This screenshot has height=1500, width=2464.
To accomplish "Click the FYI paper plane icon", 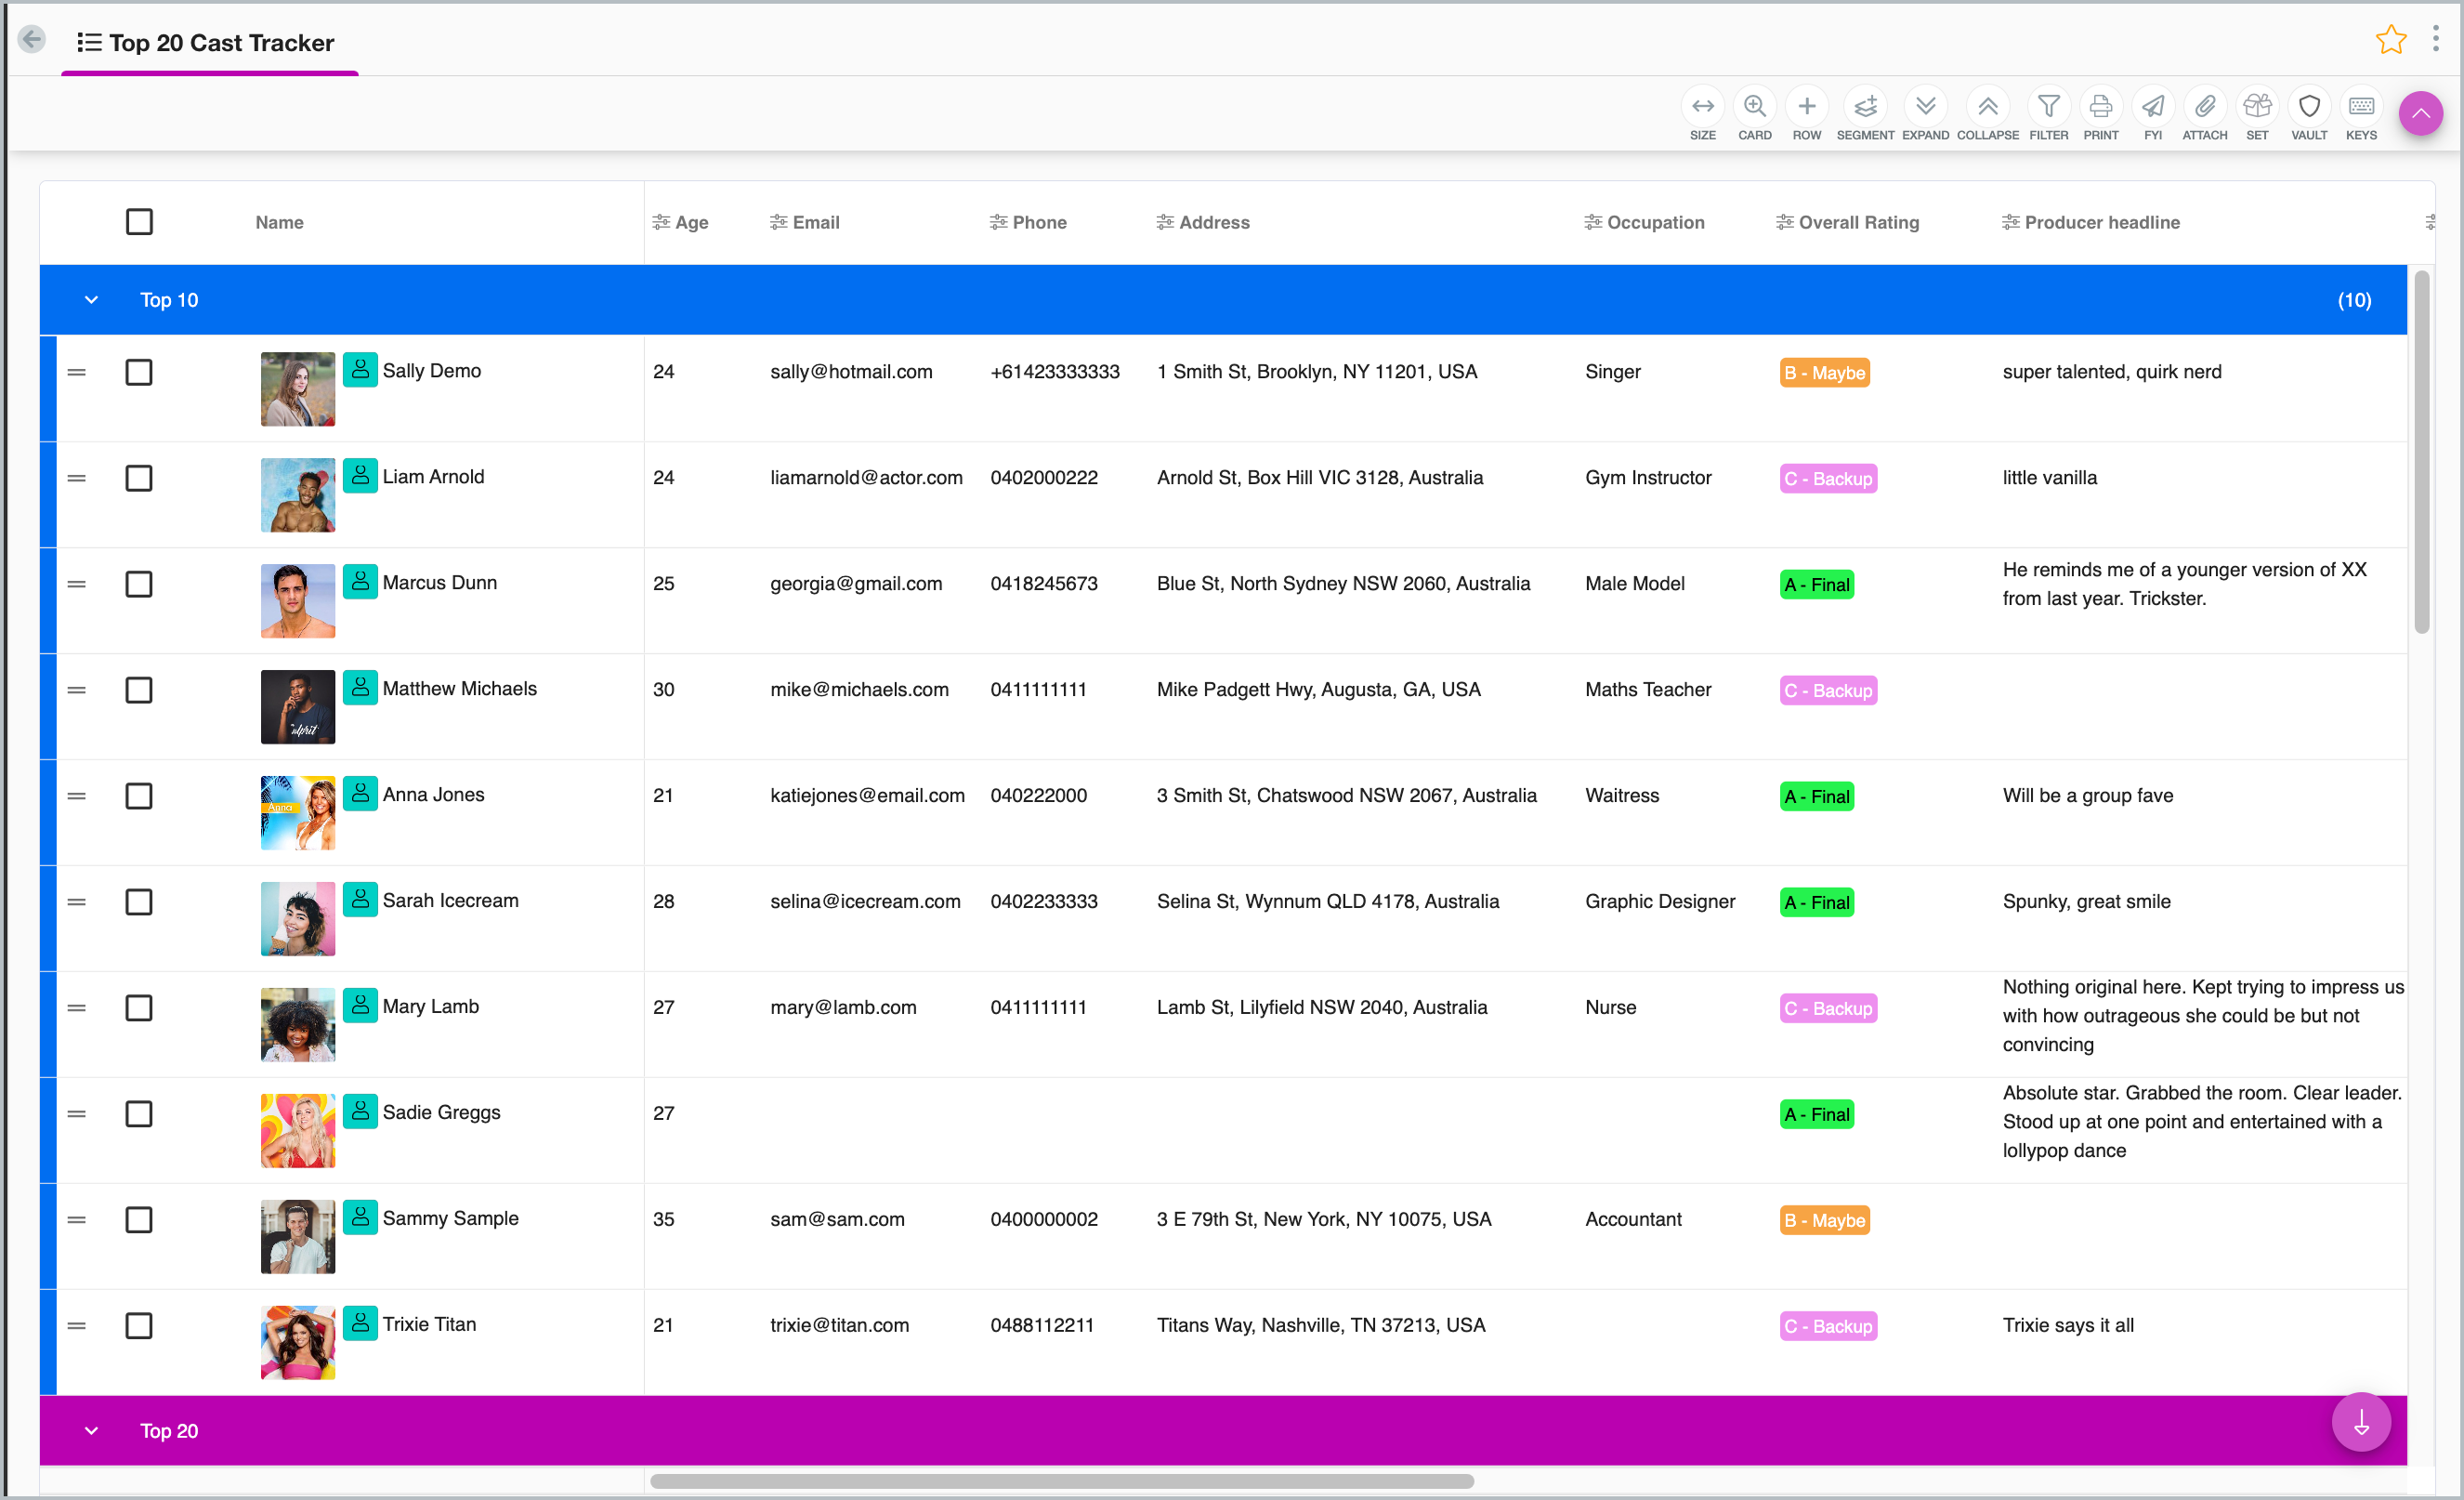I will 2152,107.
